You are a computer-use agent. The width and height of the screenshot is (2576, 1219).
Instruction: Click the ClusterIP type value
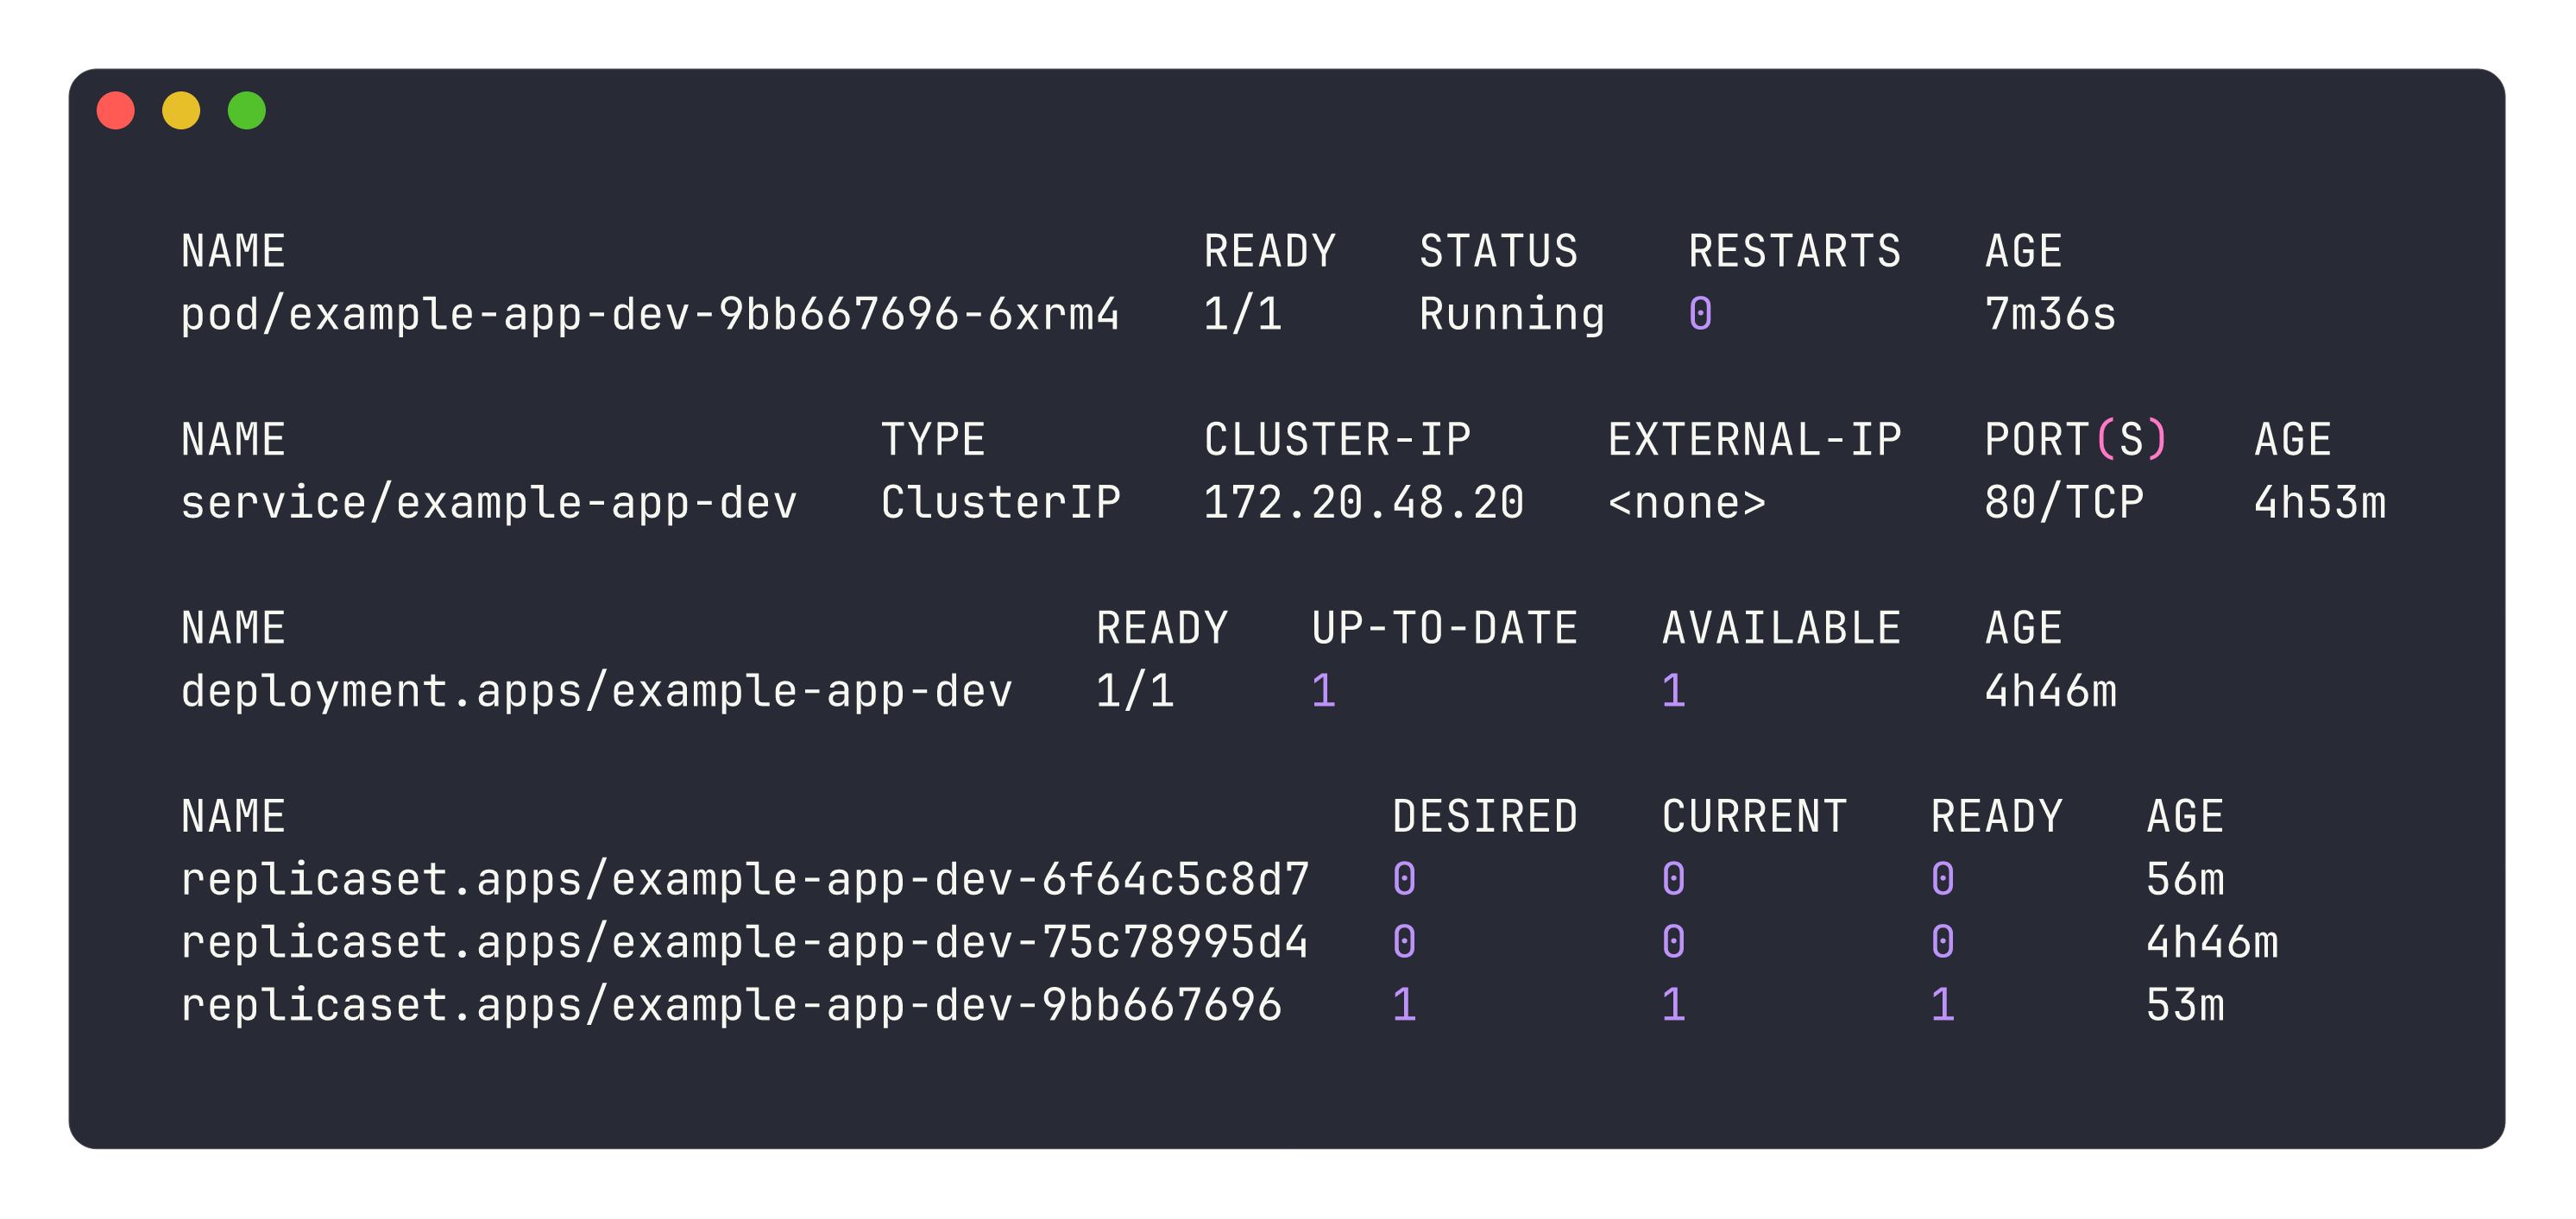pyautogui.click(x=1001, y=503)
